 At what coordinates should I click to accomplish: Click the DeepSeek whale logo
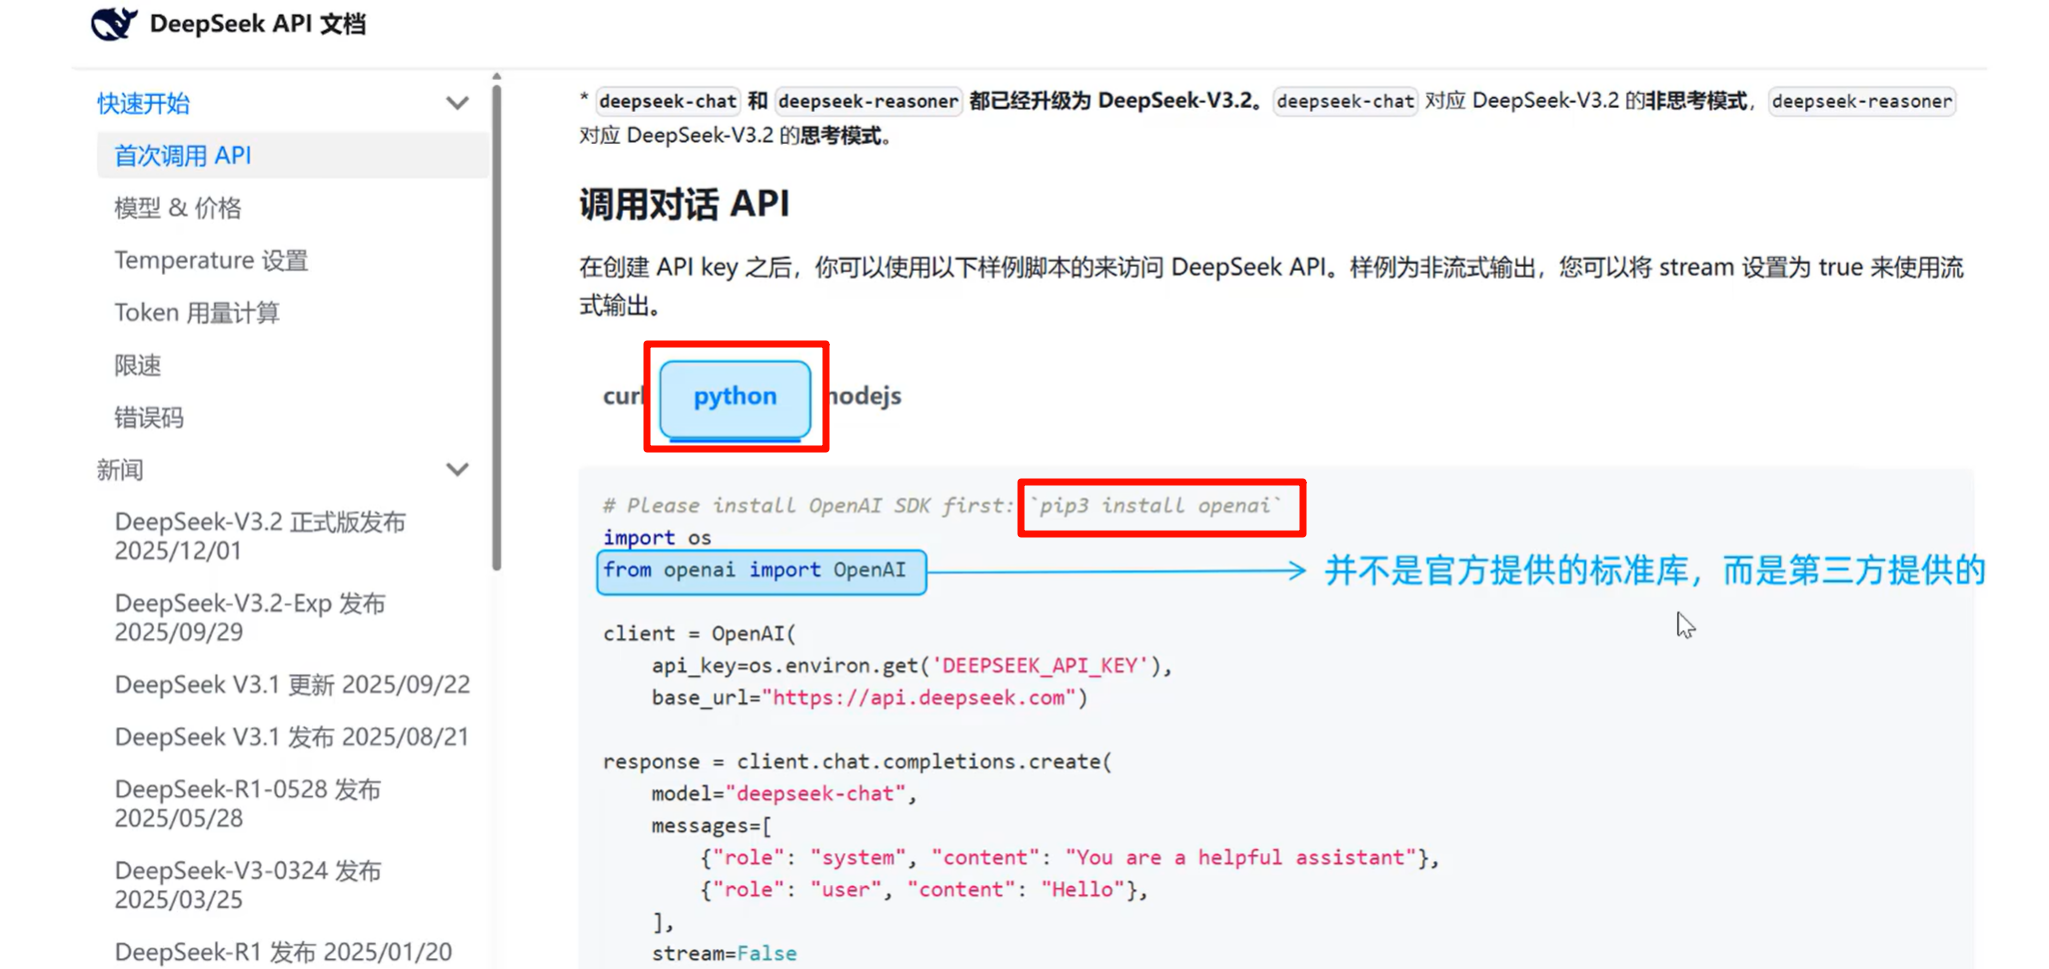click(114, 22)
